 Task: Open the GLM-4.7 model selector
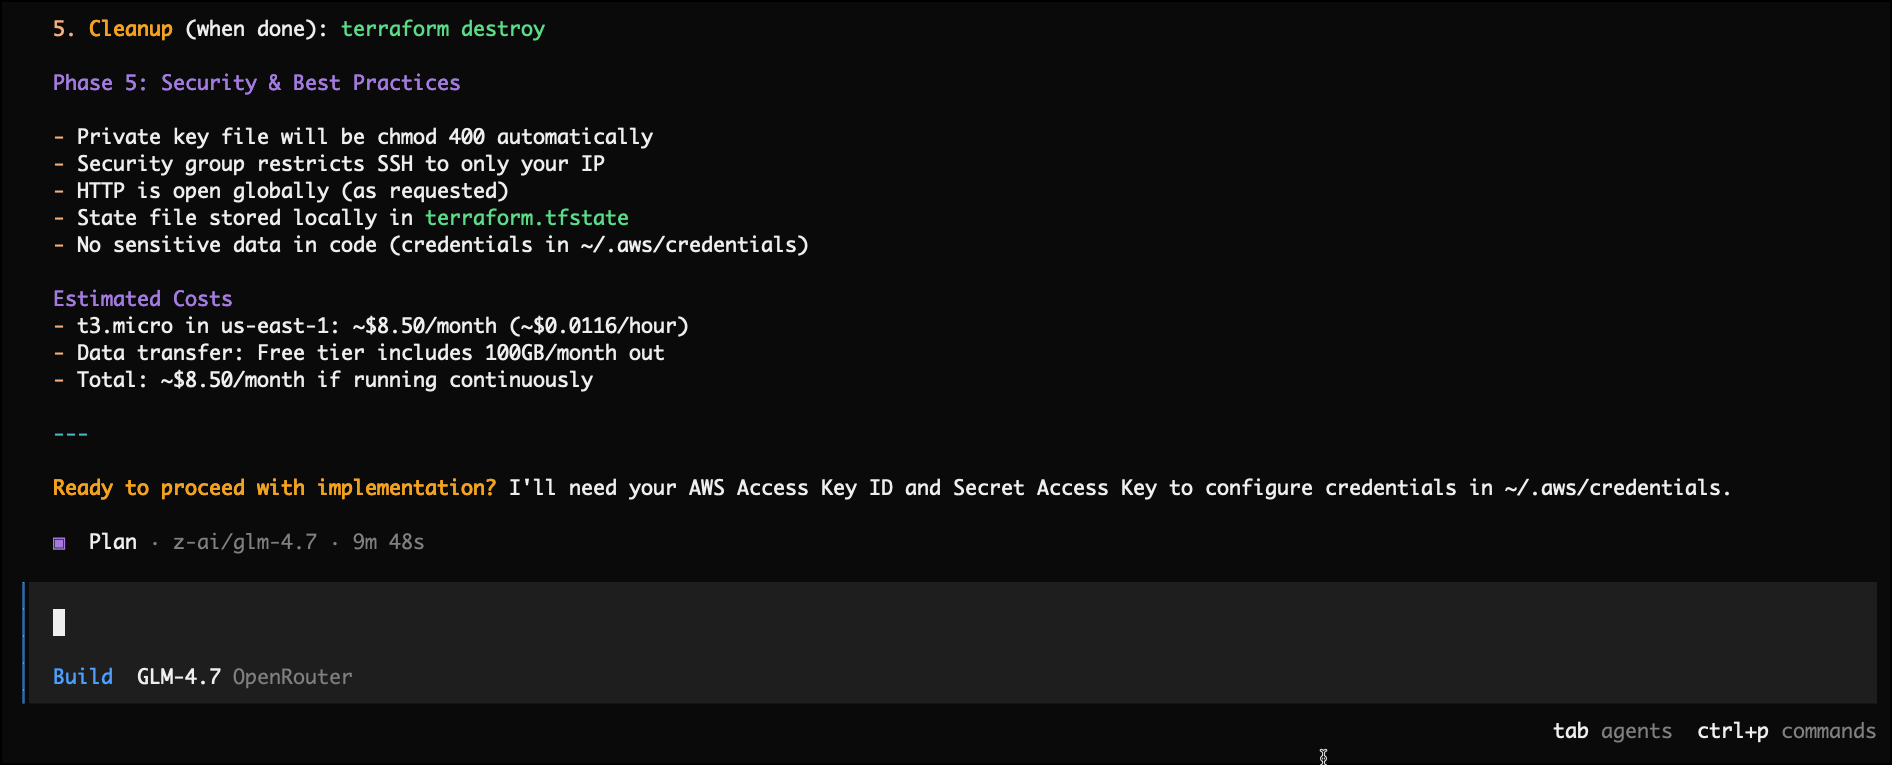click(x=178, y=677)
